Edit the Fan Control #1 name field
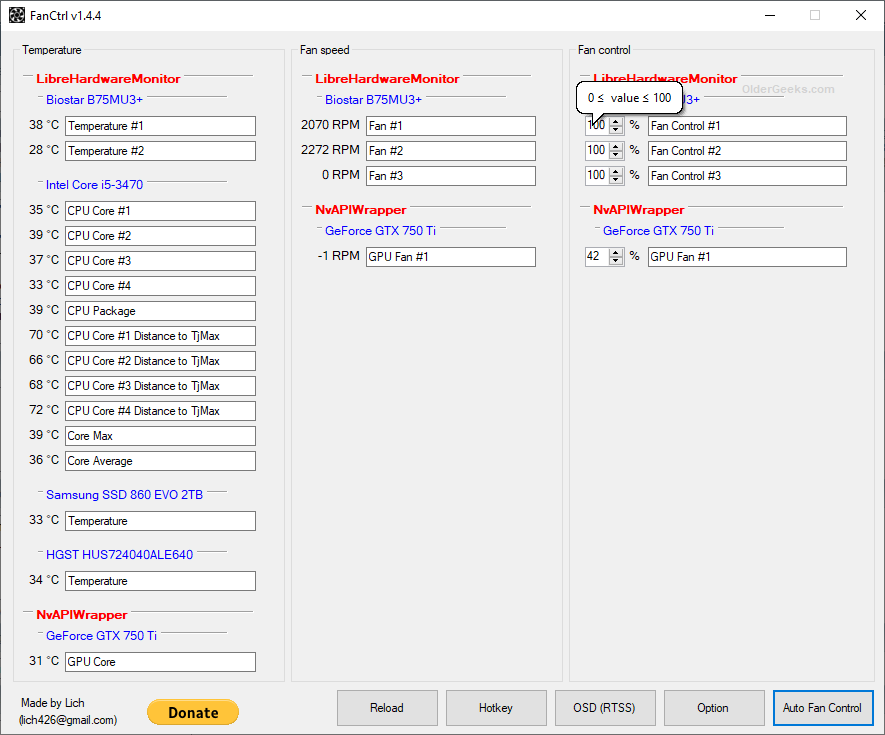 pyautogui.click(x=747, y=126)
